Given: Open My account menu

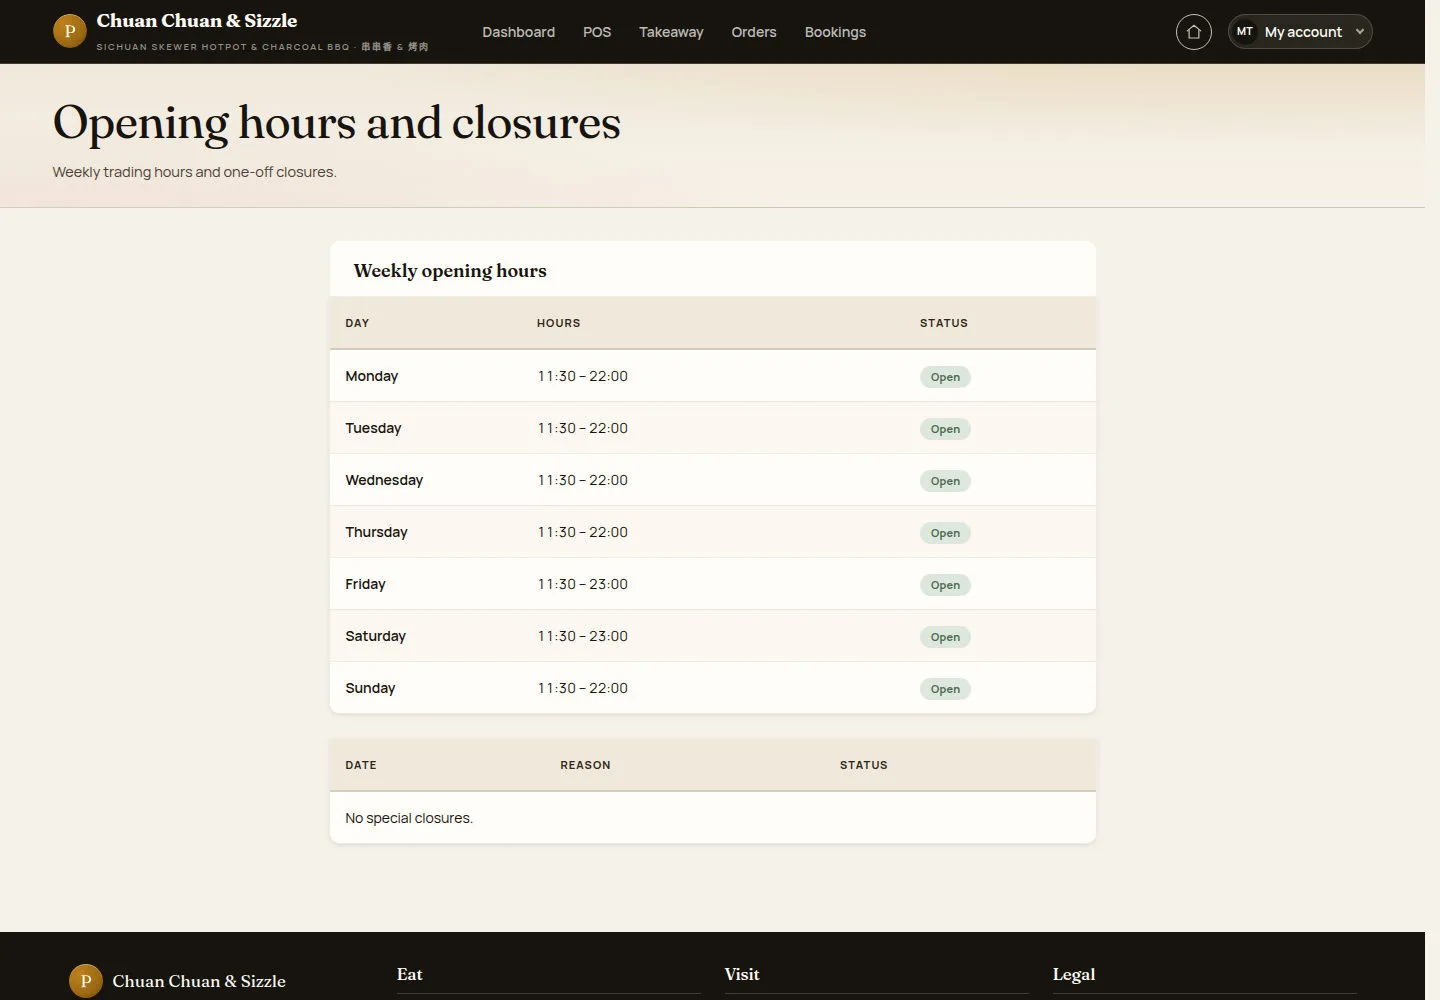Looking at the screenshot, I should (1300, 32).
